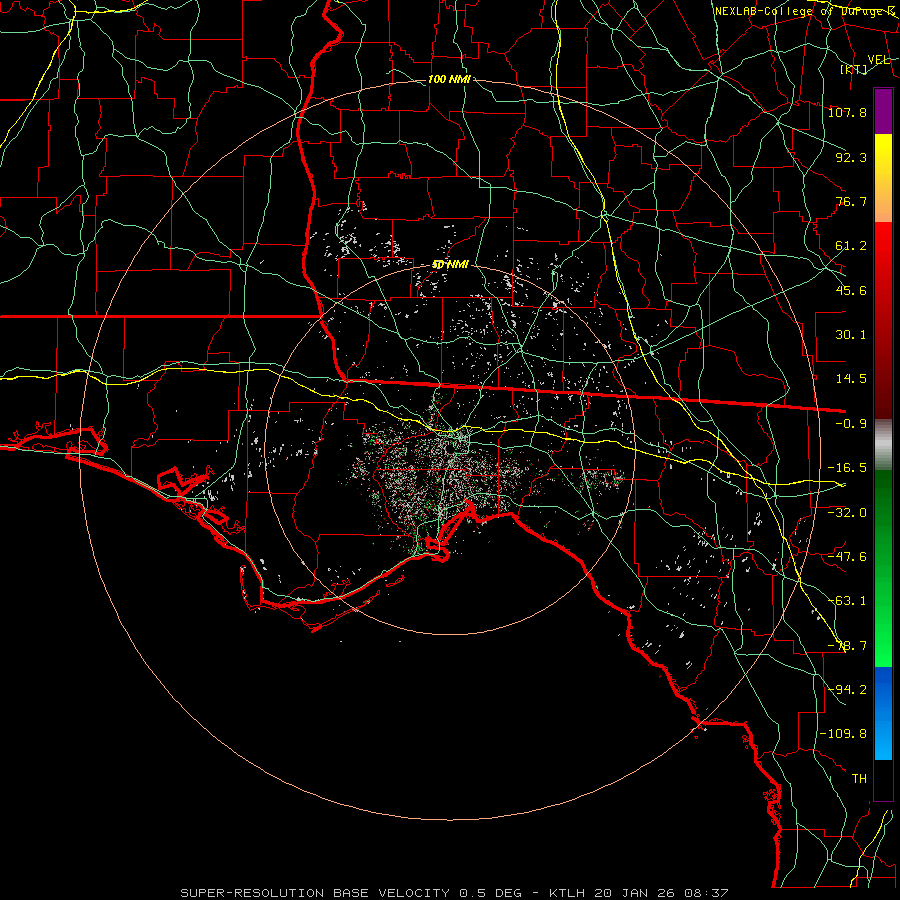Pick the green segment of the color bar
Viewport: 900px width, 900px height.
point(883,568)
